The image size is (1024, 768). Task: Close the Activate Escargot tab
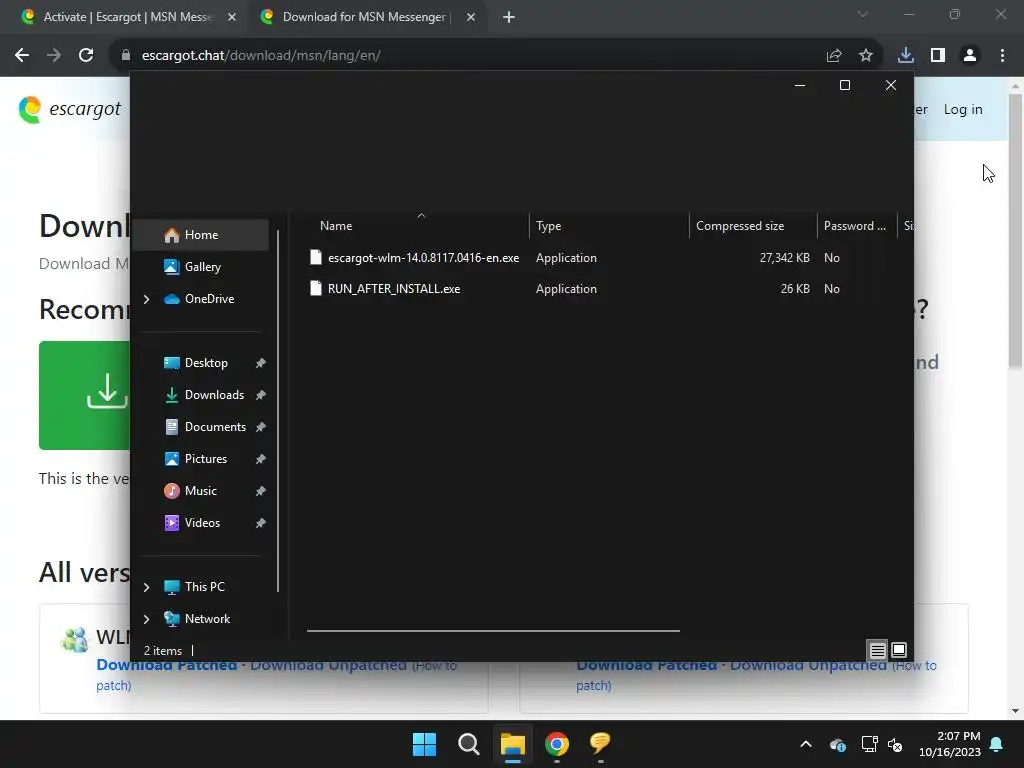point(232,18)
